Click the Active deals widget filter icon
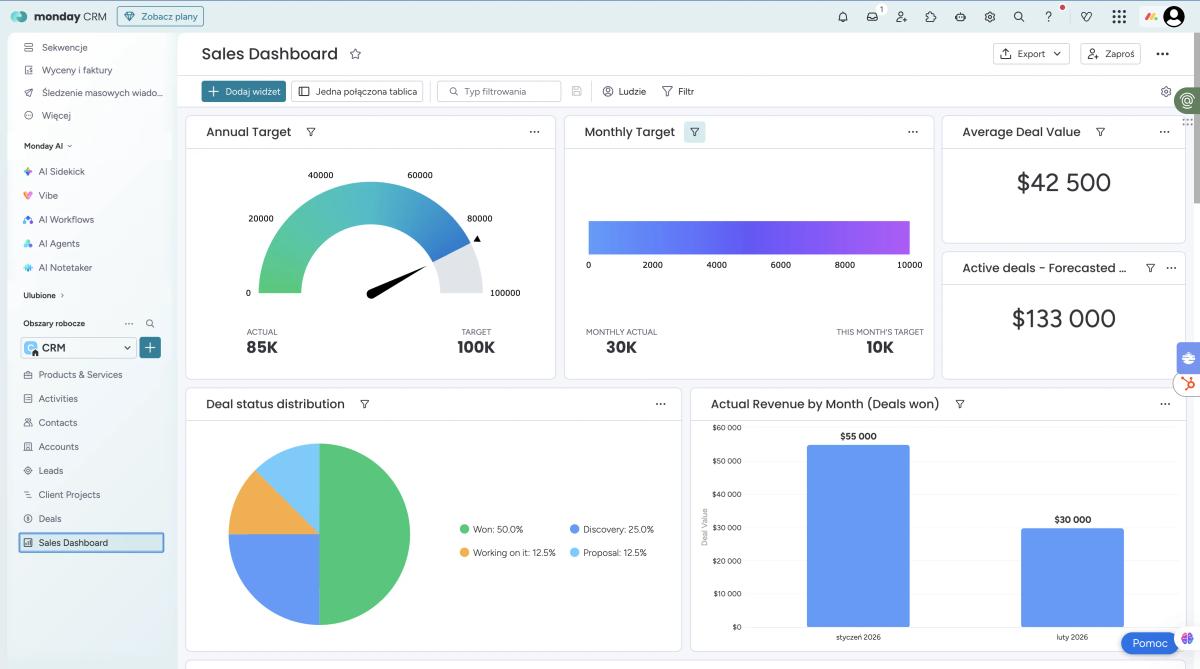Screen dimensions: 1200x669 pyautogui.click(x=1150, y=268)
